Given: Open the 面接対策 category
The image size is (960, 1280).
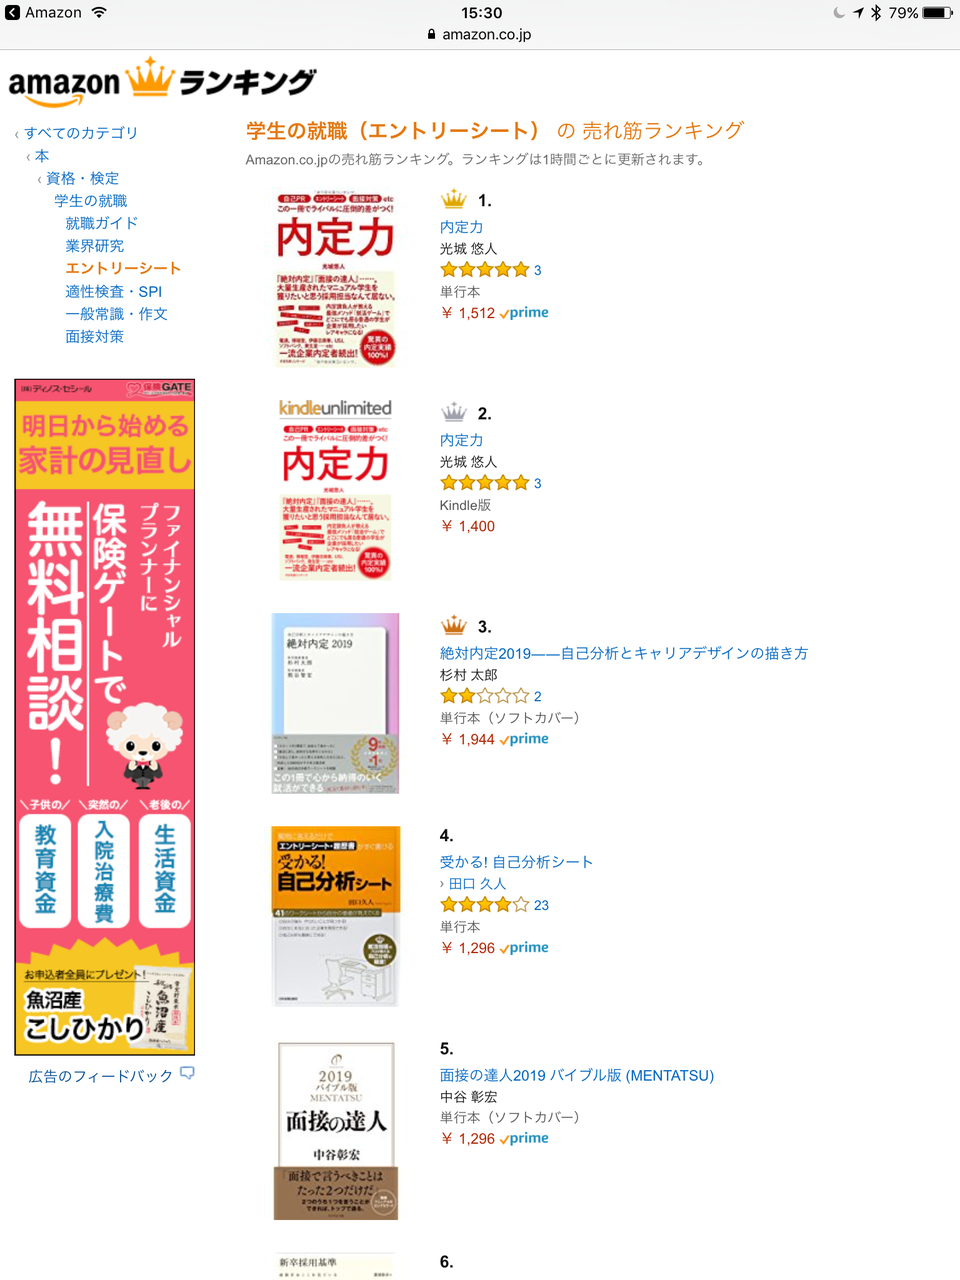Looking at the screenshot, I should click(94, 336).
